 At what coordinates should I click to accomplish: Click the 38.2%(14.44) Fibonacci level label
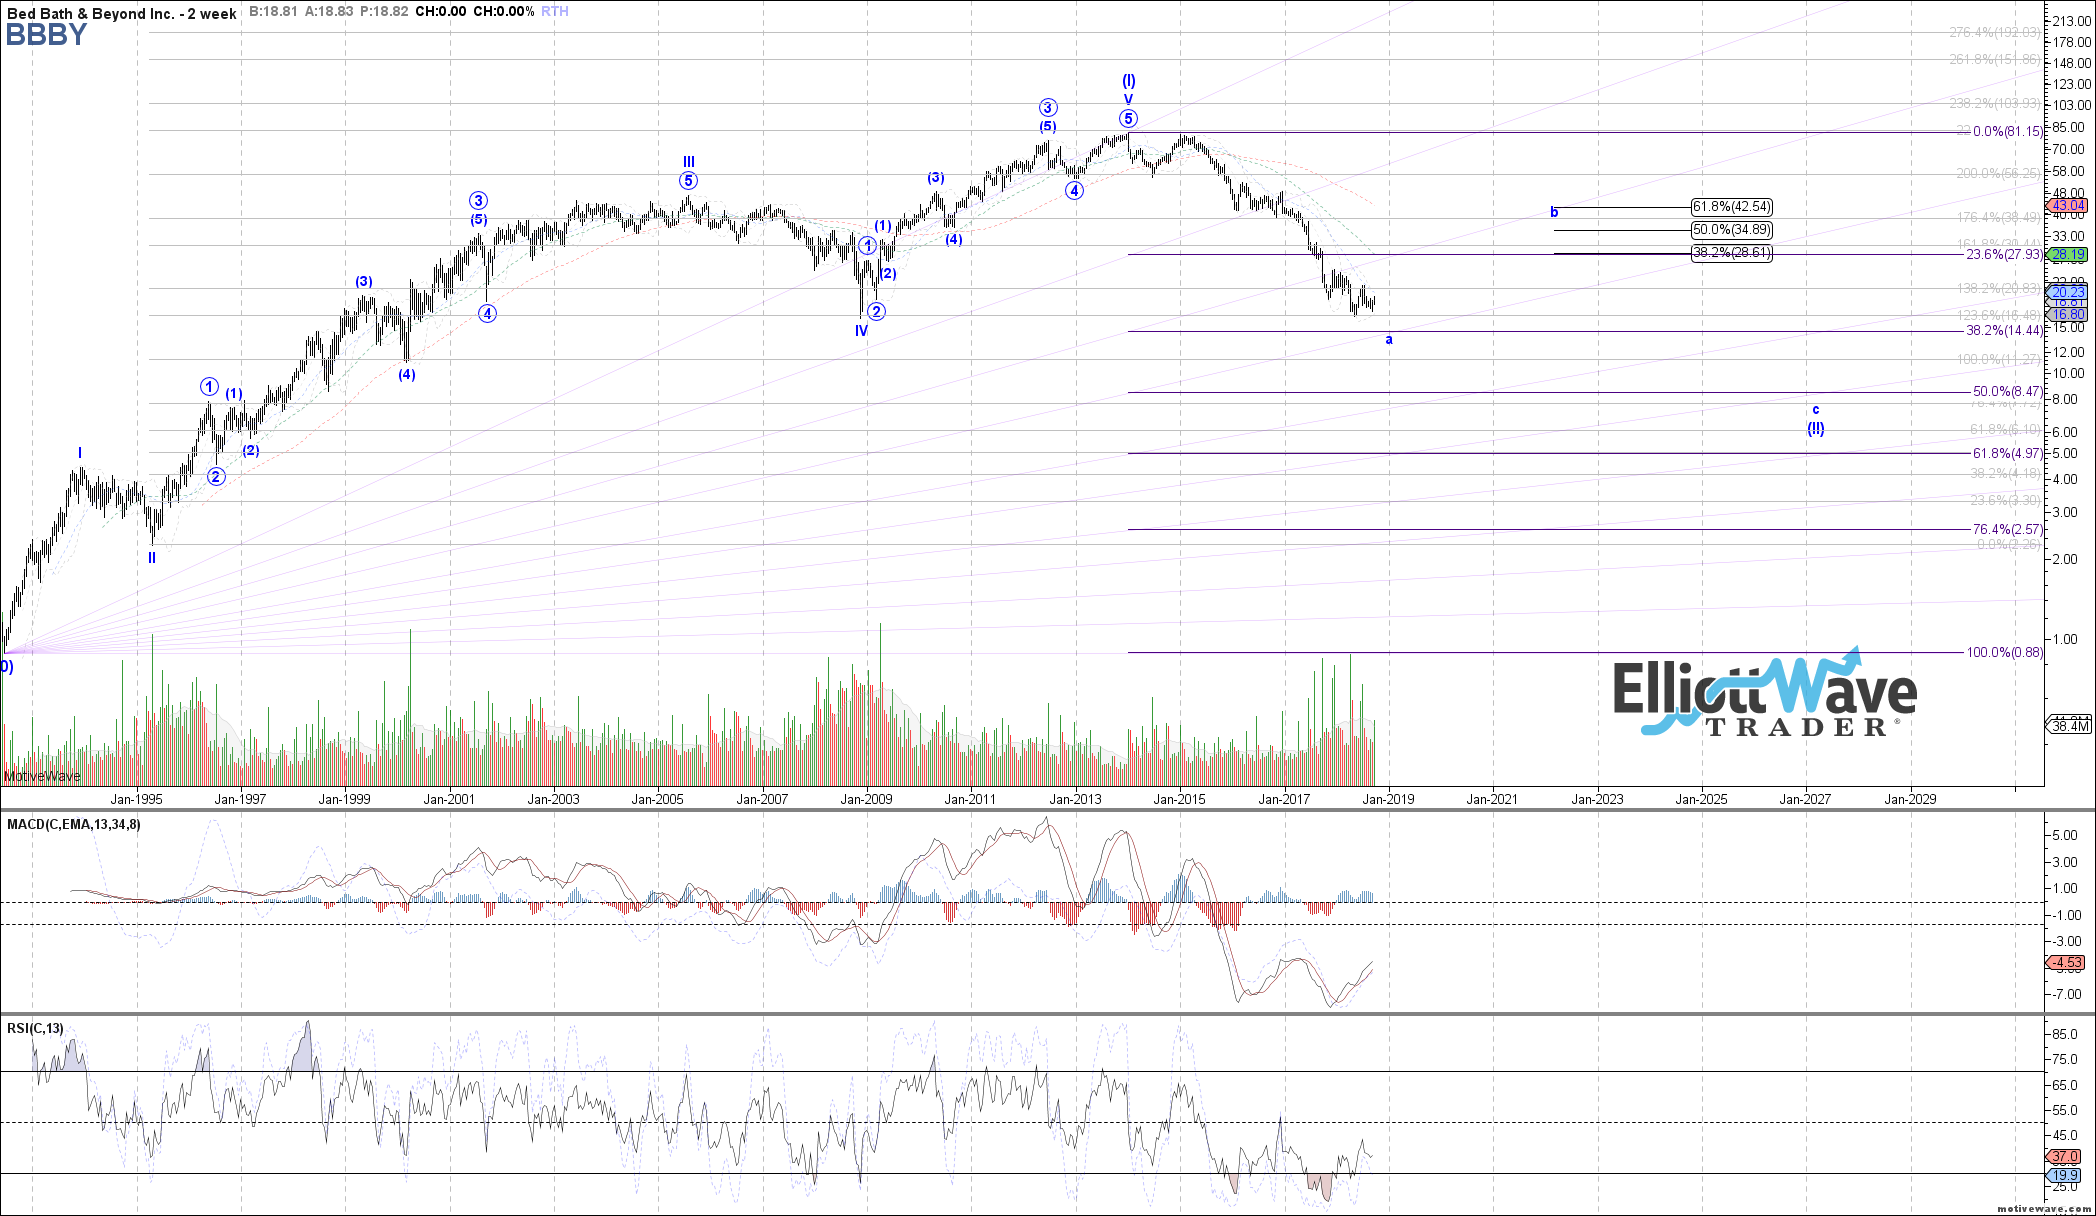pos(2004,331)
